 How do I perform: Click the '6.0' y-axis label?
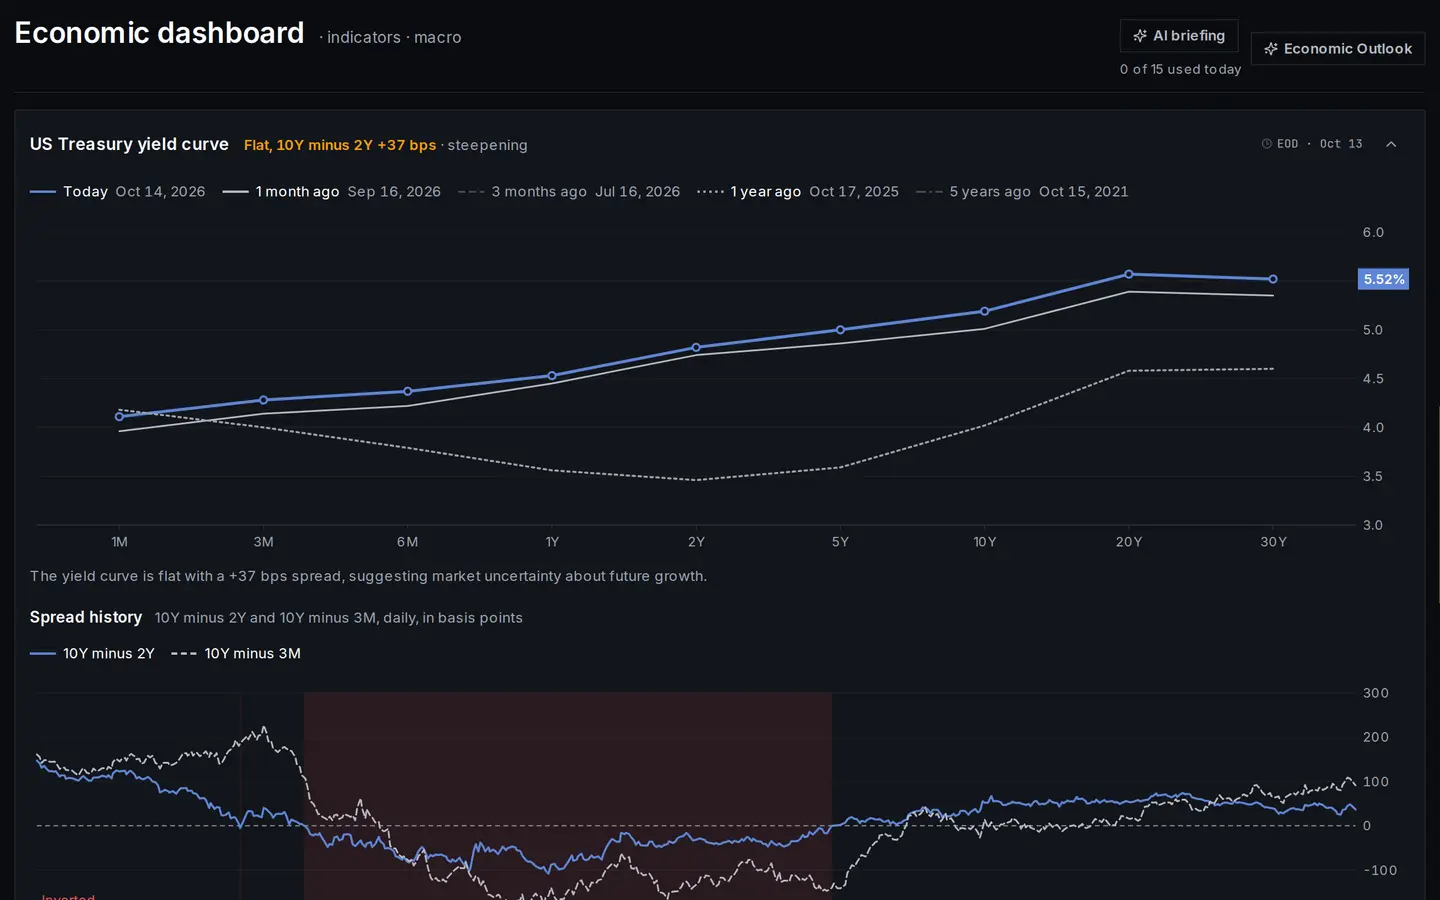1373,233
